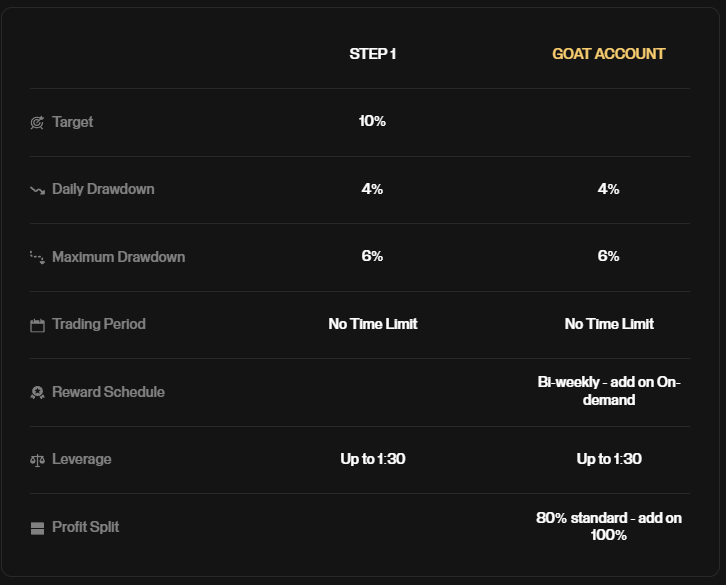Click the Reward Schedule badge icon
Screen dimensions: 726x585
point(38,393)
